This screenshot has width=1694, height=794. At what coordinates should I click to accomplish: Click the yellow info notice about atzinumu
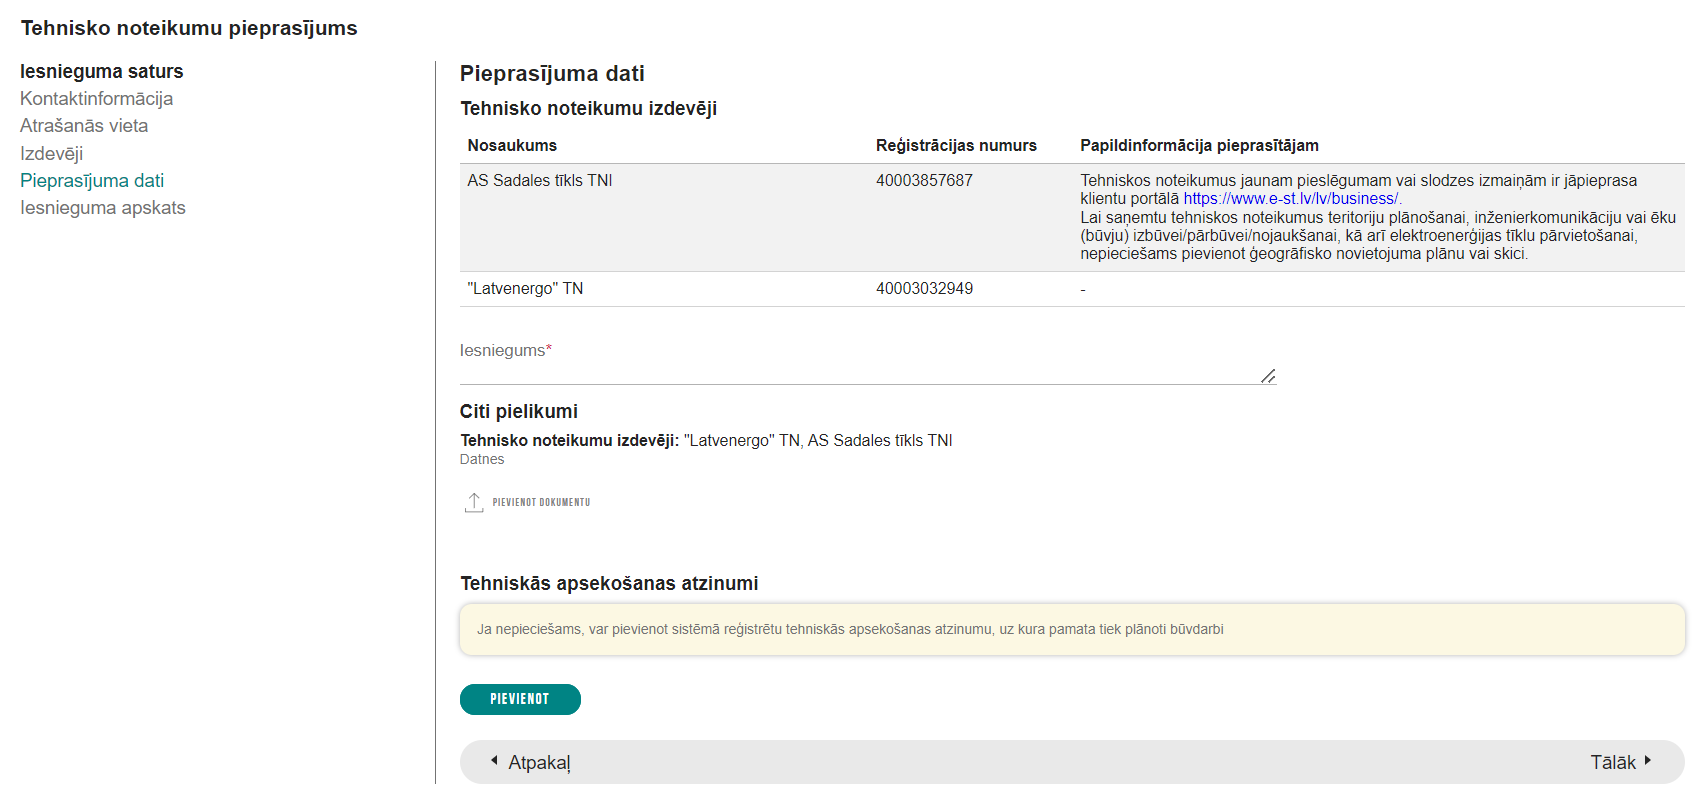(x=1072, y=629)
